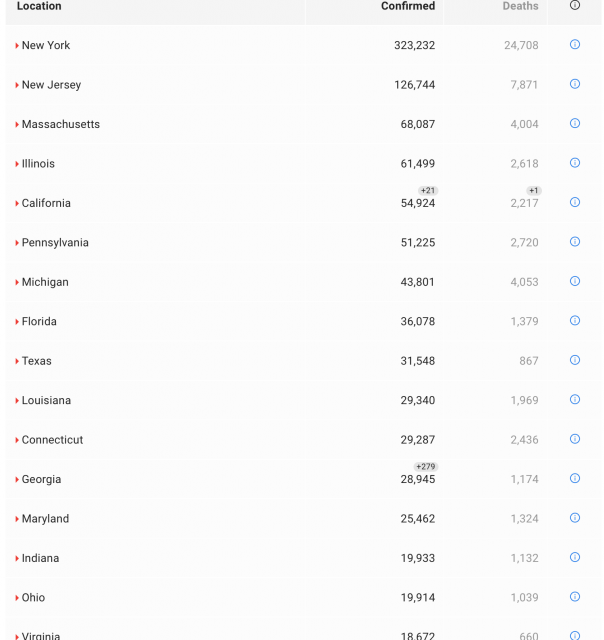Click the info icon beside Illinois deaths

[575, 163]
